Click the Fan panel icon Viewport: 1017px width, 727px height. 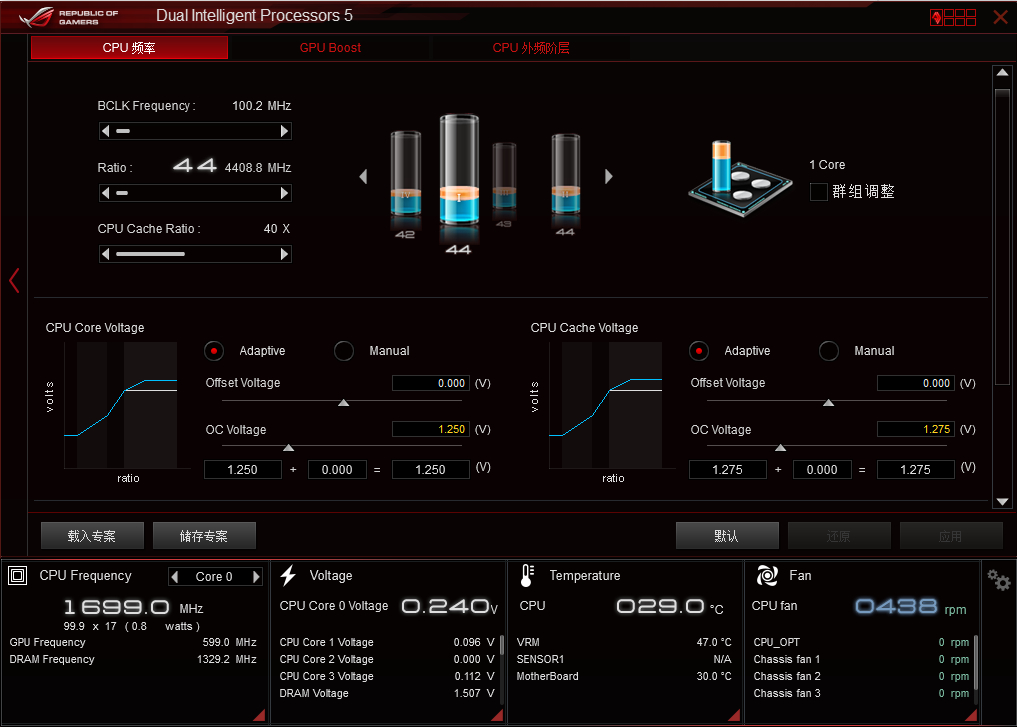tap(767, 575)
